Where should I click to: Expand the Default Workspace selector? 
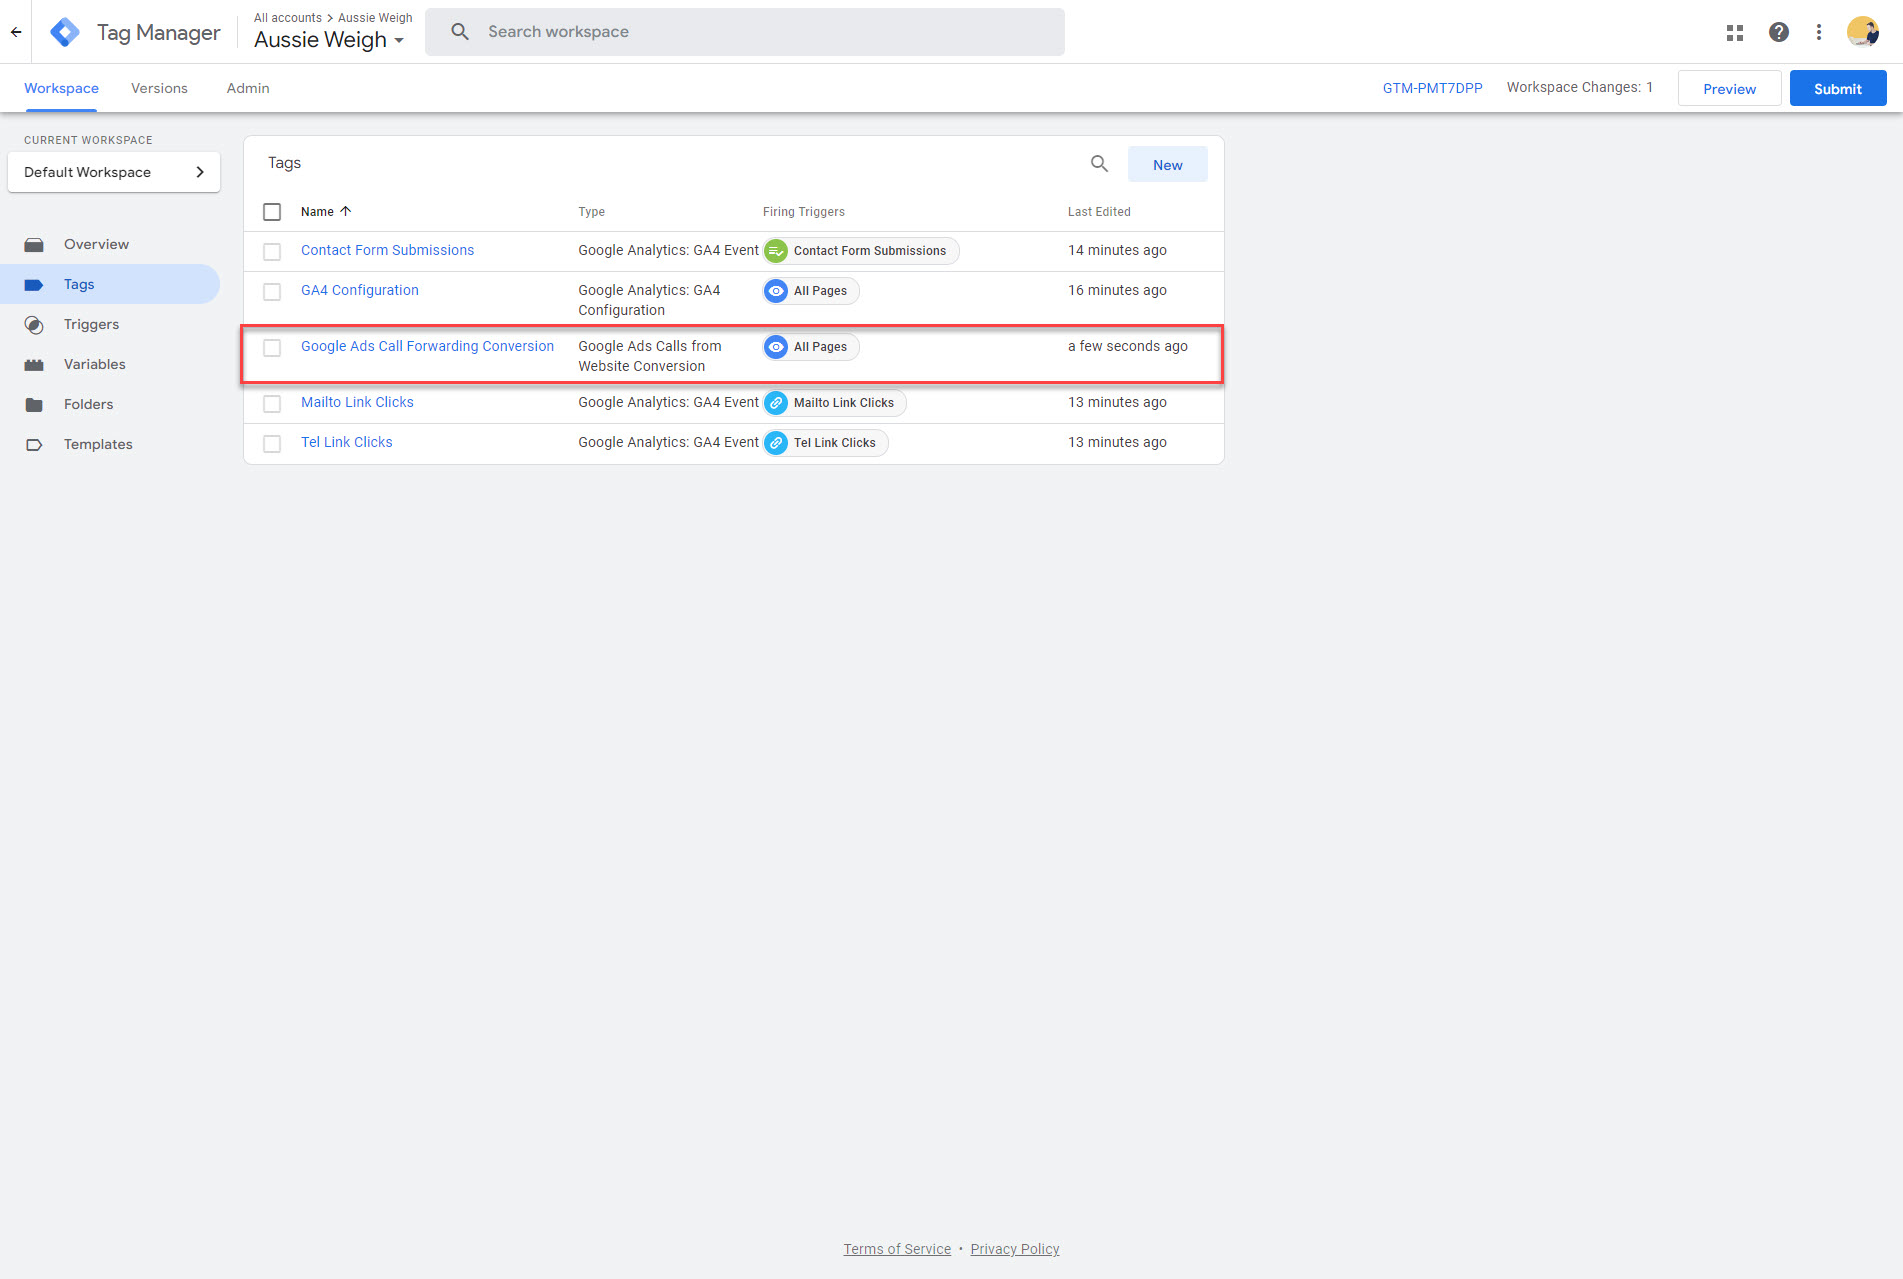point(114,172)
